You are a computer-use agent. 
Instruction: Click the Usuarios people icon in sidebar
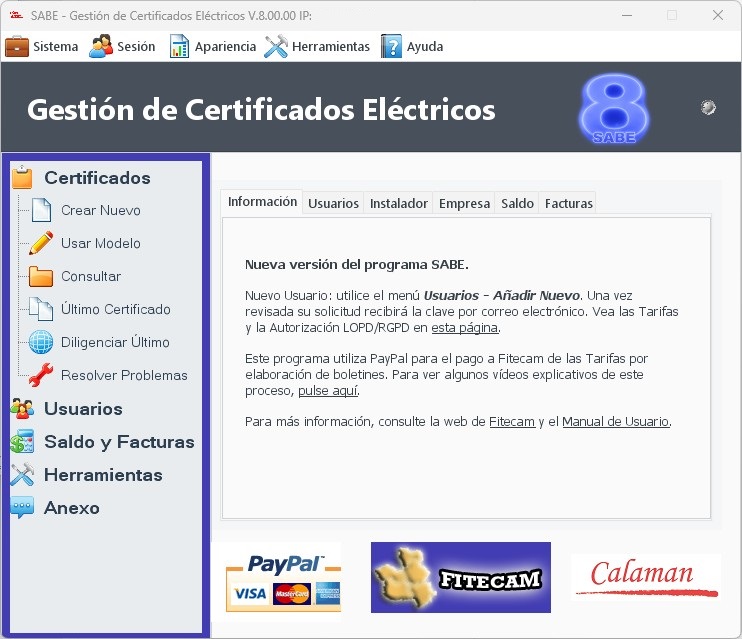[x=22, y=408]
